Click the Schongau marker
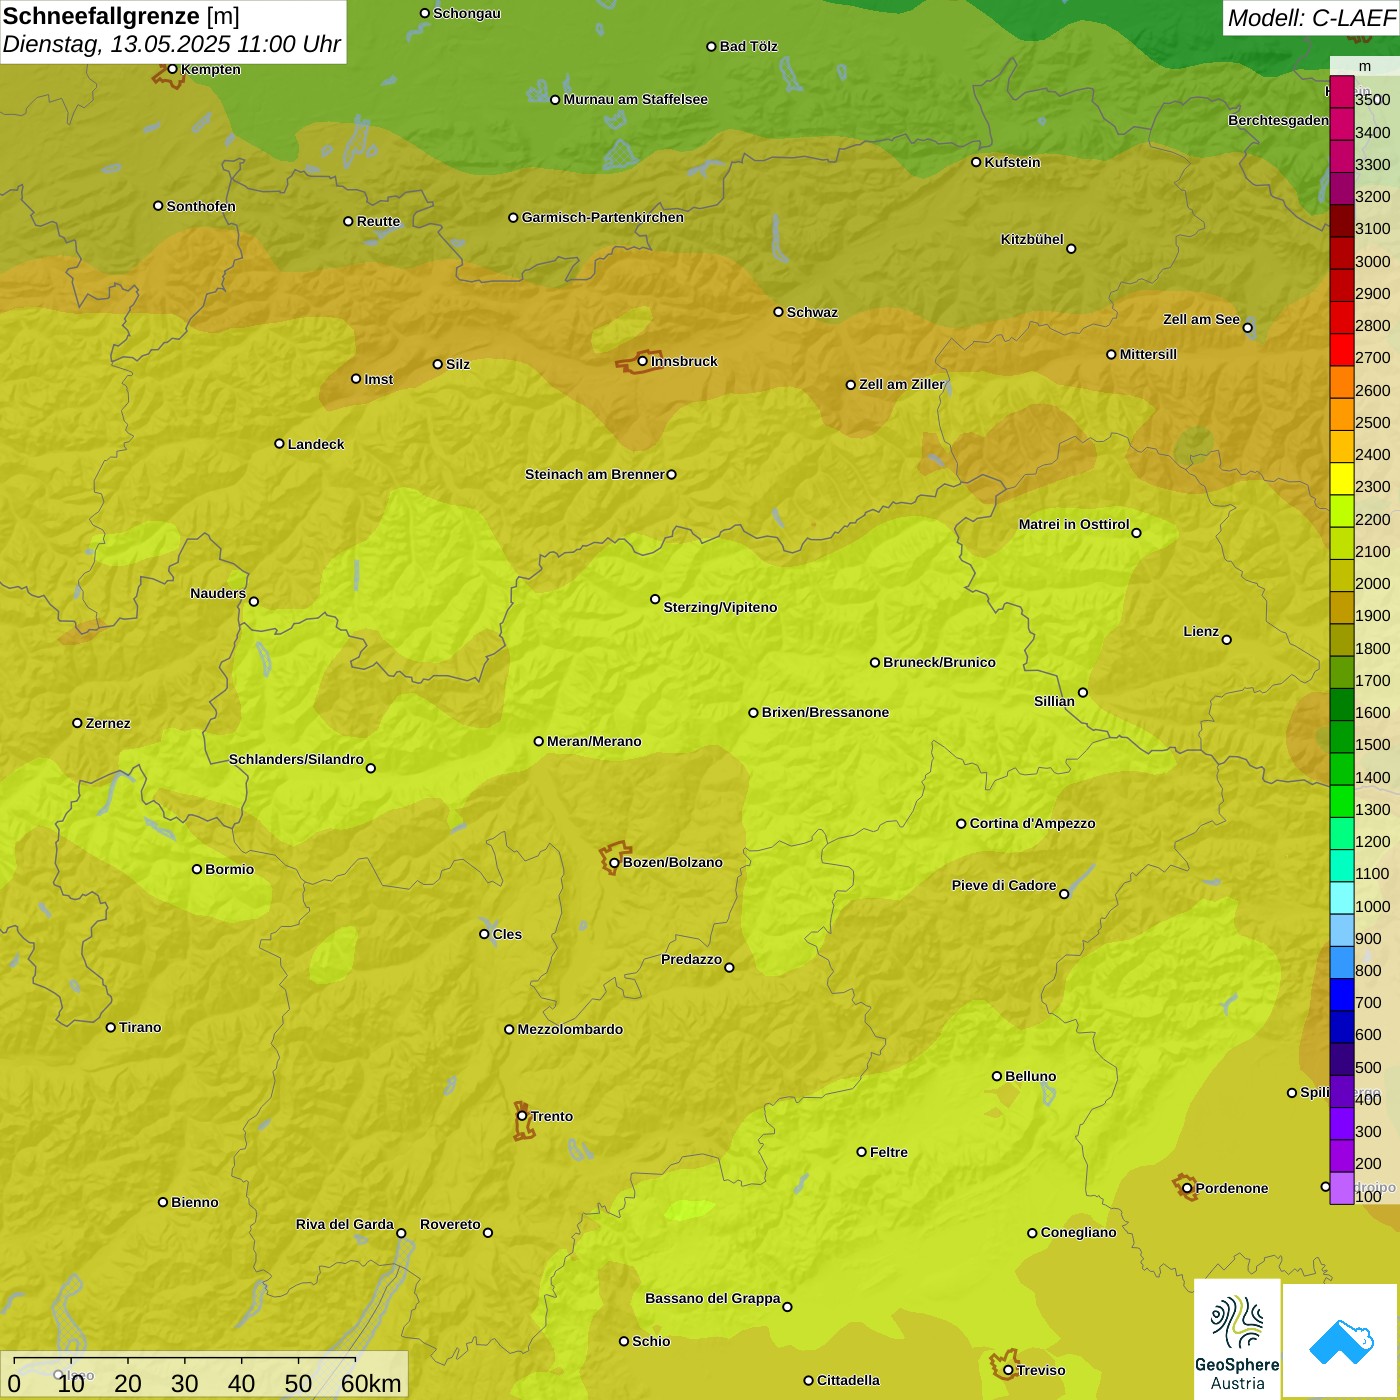This screenshot has width=1400, height=1400. (x=425, y=13)
